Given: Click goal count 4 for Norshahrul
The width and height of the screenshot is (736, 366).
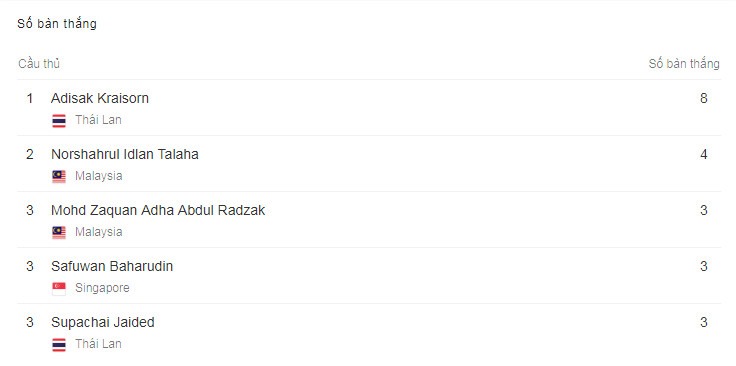Looking at the screenshot, I should pos(703,154).
